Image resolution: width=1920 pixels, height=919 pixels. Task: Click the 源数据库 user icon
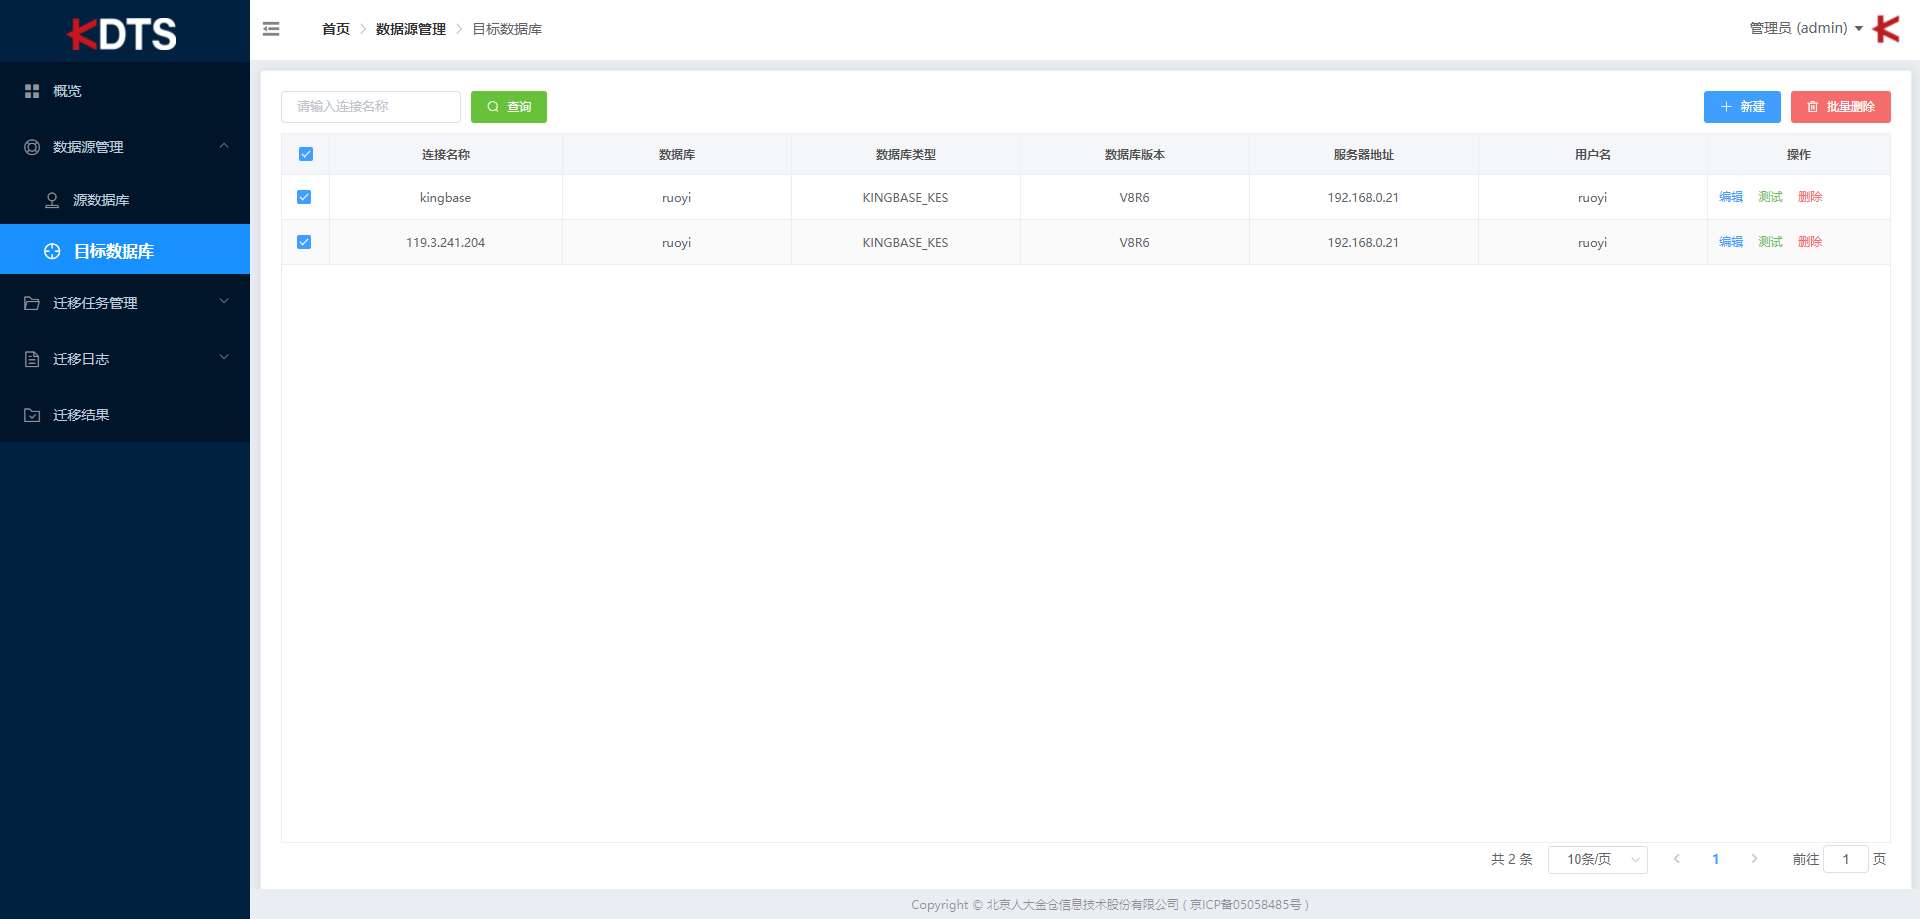point(52,200)
